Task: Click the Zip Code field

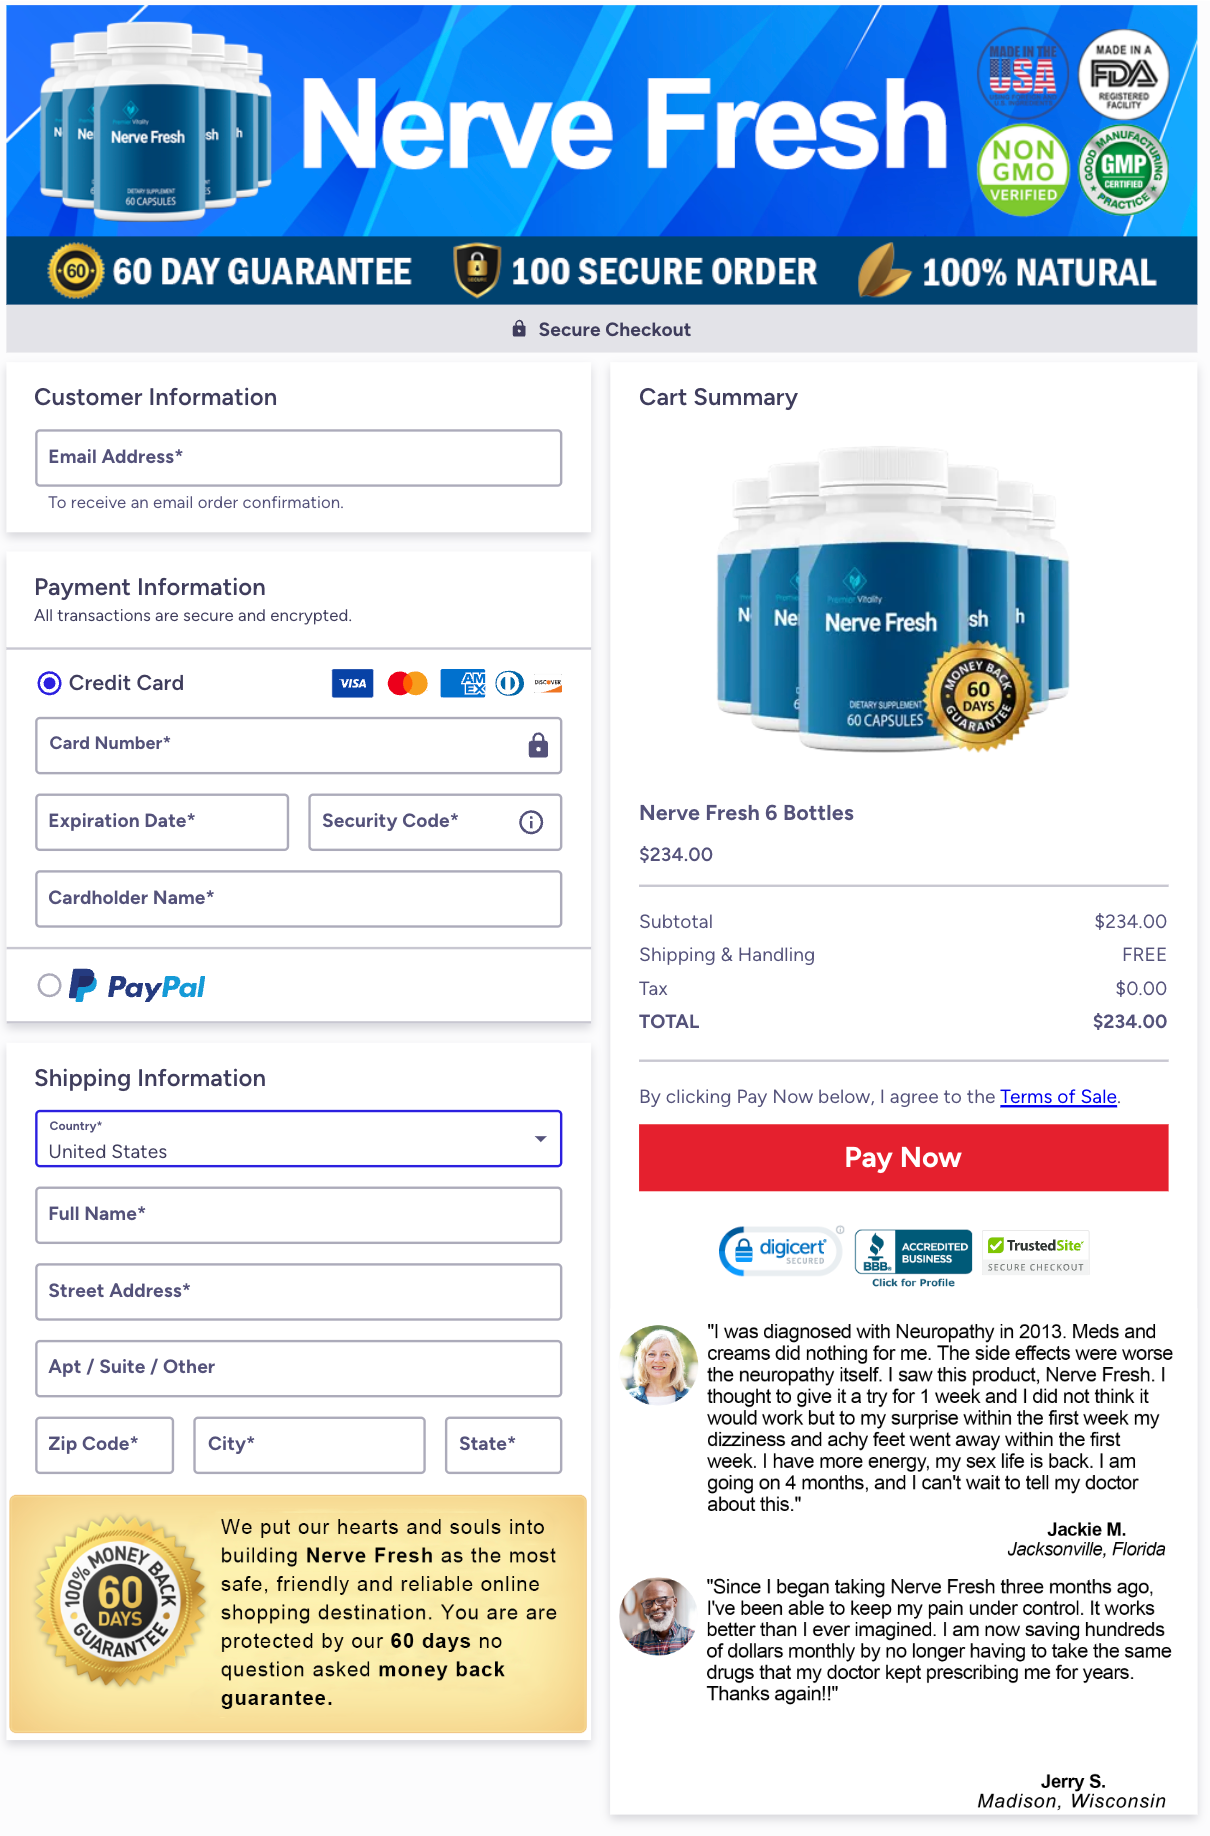Action: [x=104, y=1445]
